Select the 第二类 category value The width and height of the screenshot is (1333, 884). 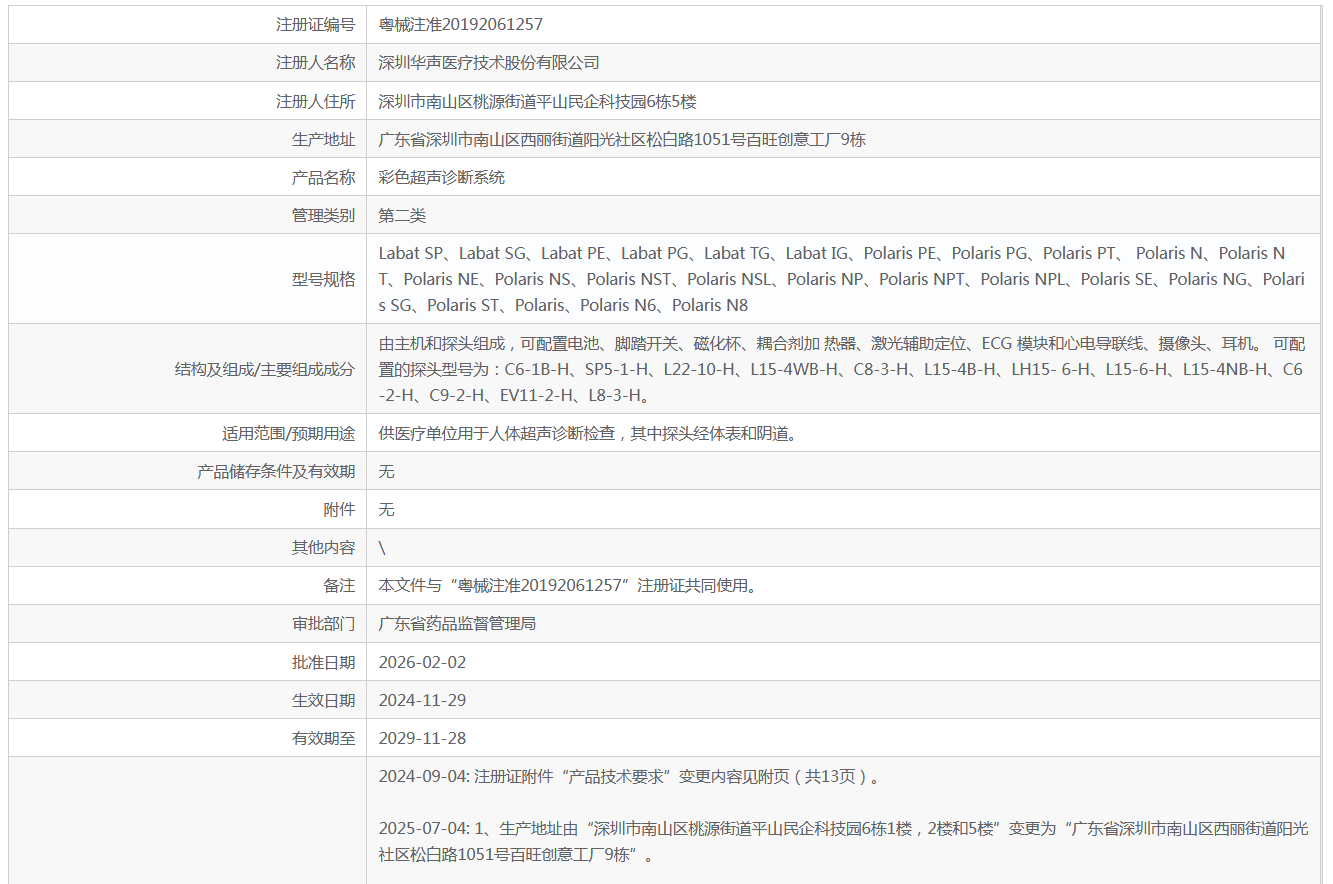402,215
